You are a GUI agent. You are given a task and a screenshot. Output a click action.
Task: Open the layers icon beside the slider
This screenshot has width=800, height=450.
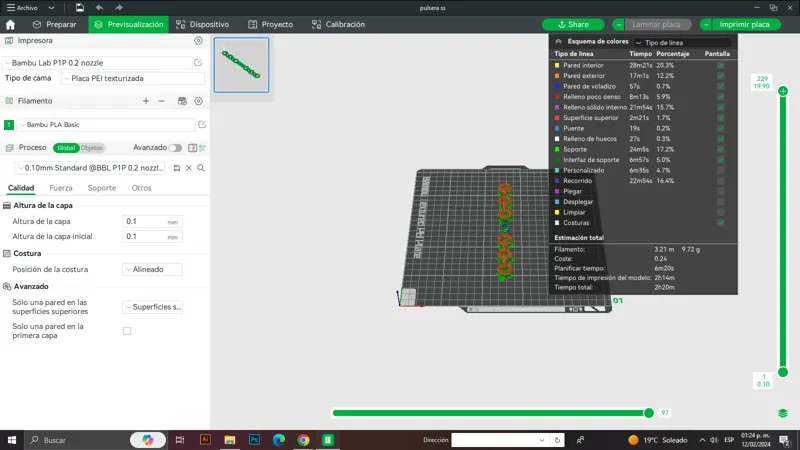pos(783,413)
